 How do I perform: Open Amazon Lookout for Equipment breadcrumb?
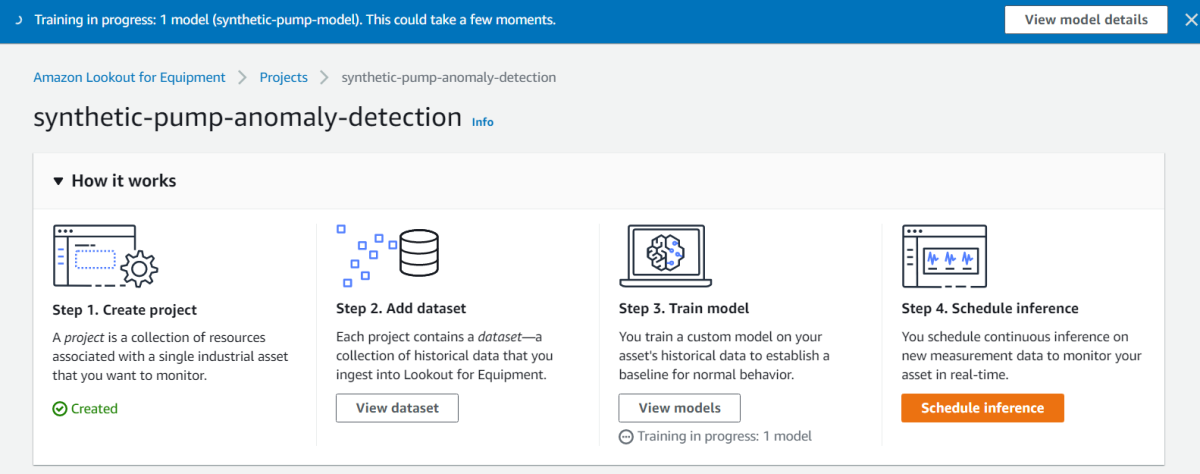[x=129, y=77]
